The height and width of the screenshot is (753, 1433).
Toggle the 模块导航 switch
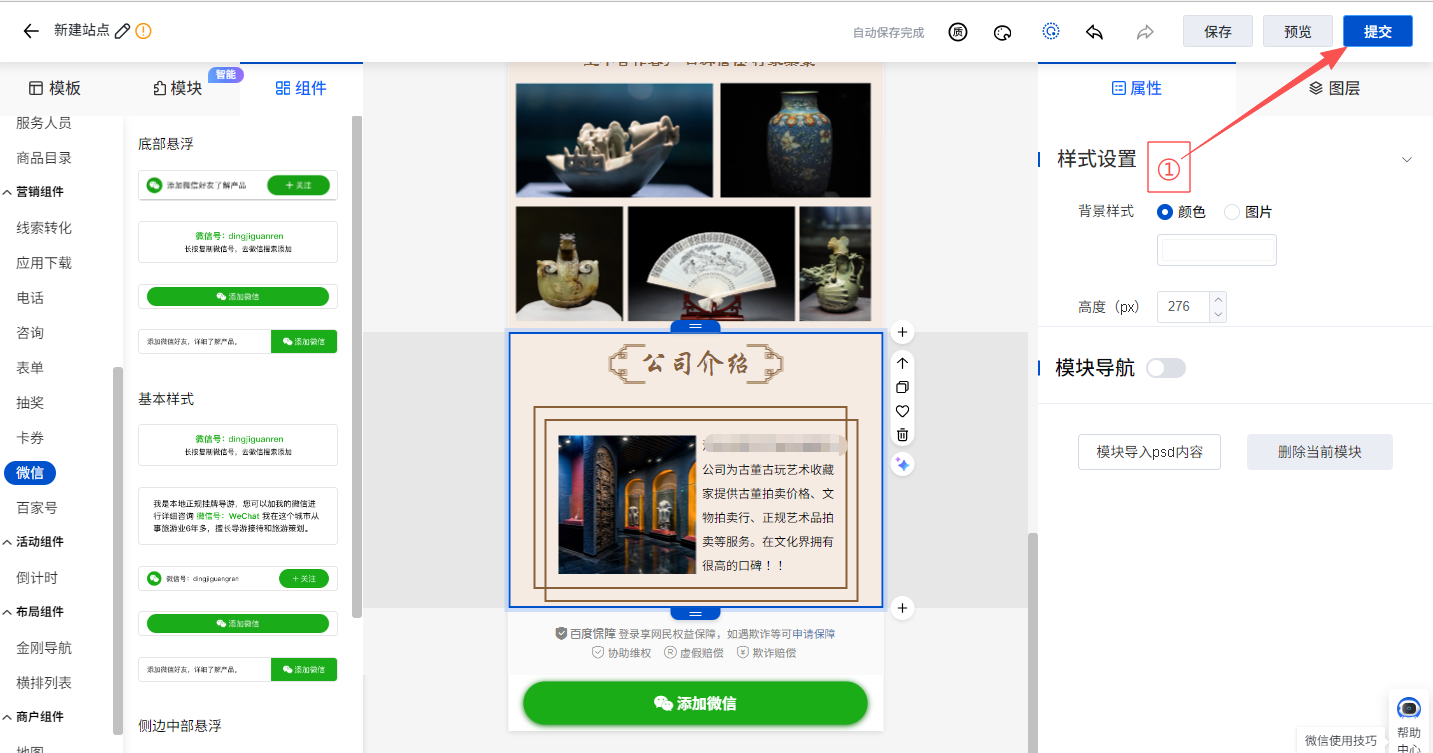tap(1165, 368)
